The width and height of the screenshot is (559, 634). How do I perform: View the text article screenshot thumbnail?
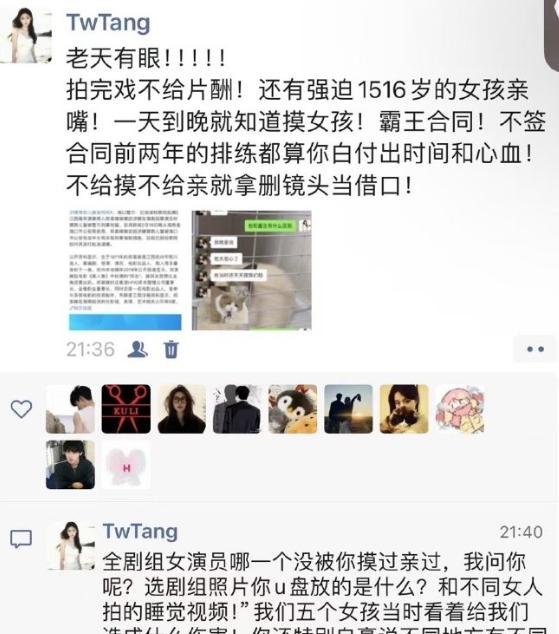click(125, 270)
